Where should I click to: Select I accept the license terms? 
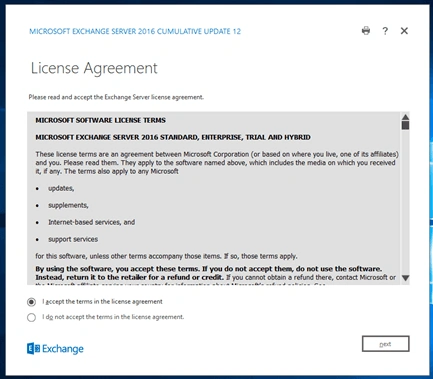click(x=31, y=302)
